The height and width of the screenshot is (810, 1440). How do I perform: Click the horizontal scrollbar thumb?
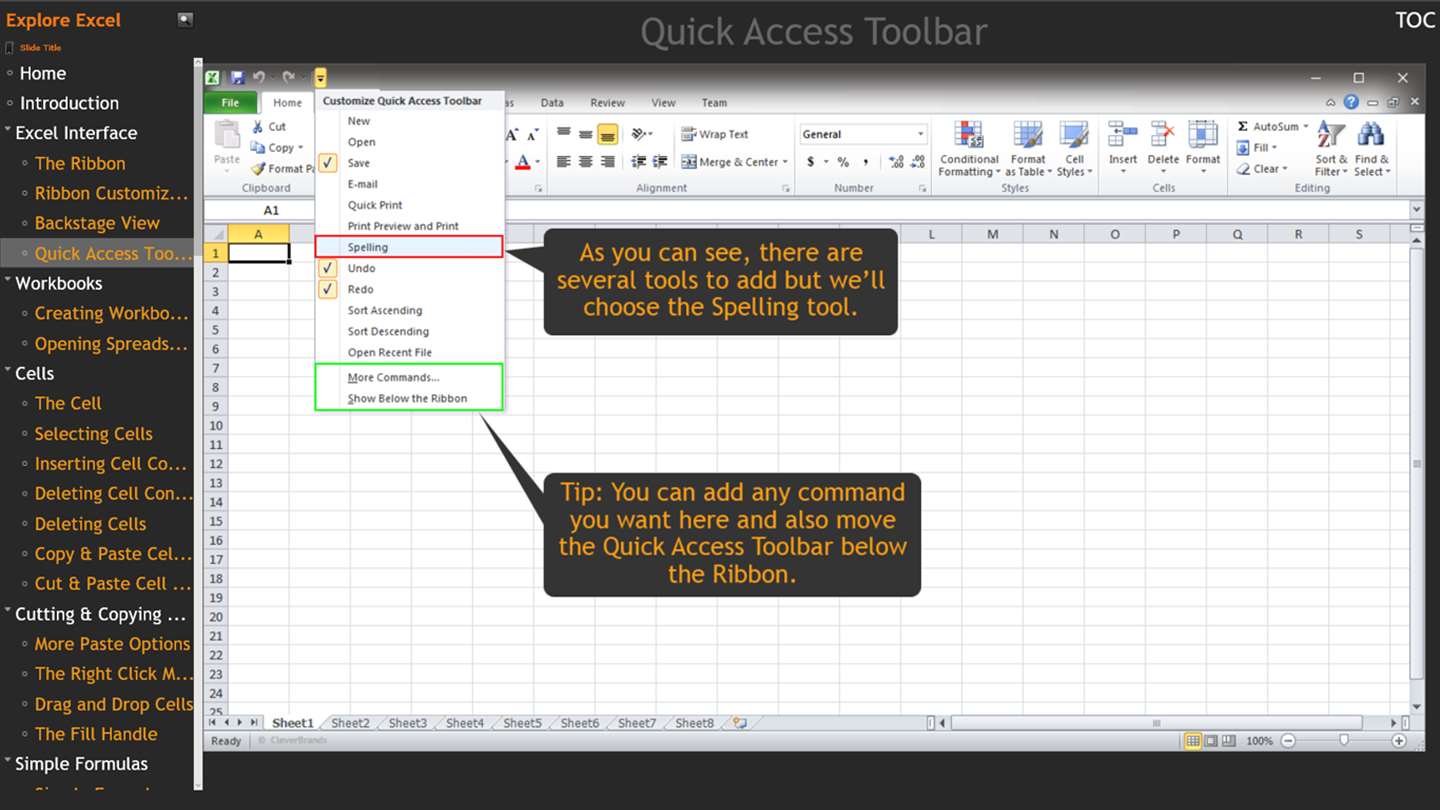click(1156, 723)
